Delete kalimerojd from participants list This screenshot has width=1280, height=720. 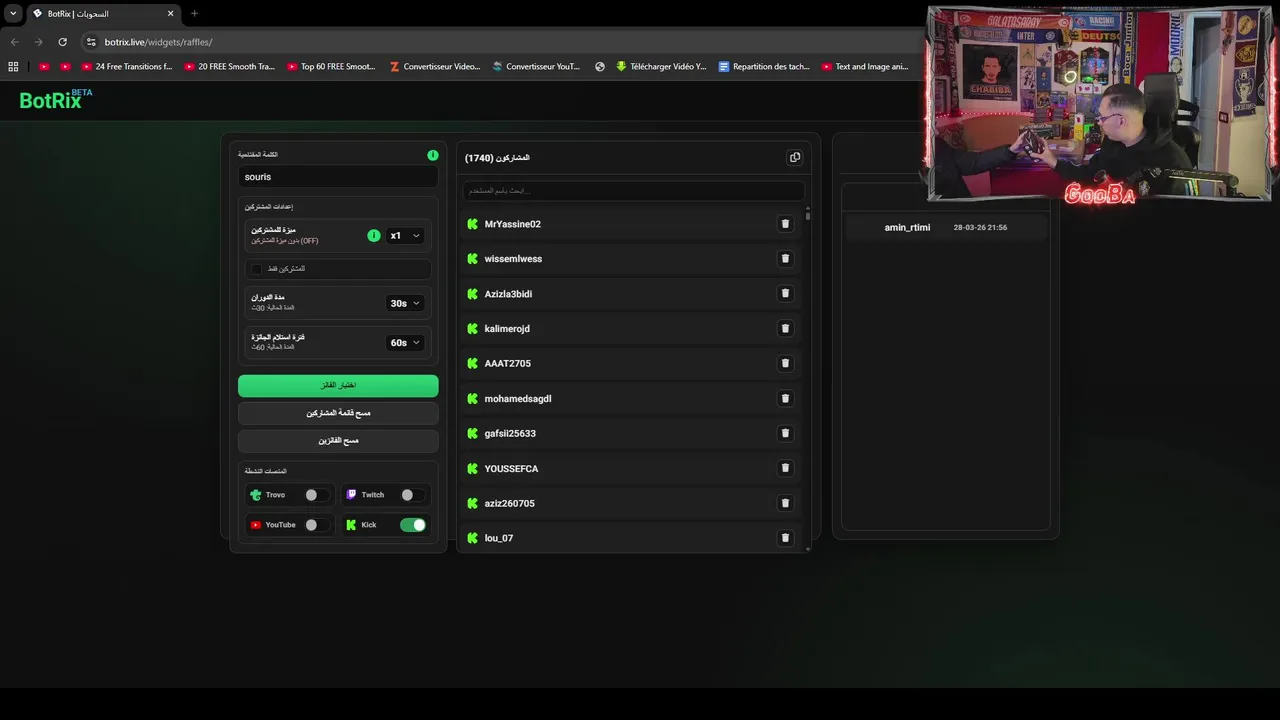pyautogui.click(x=785, y=328)
